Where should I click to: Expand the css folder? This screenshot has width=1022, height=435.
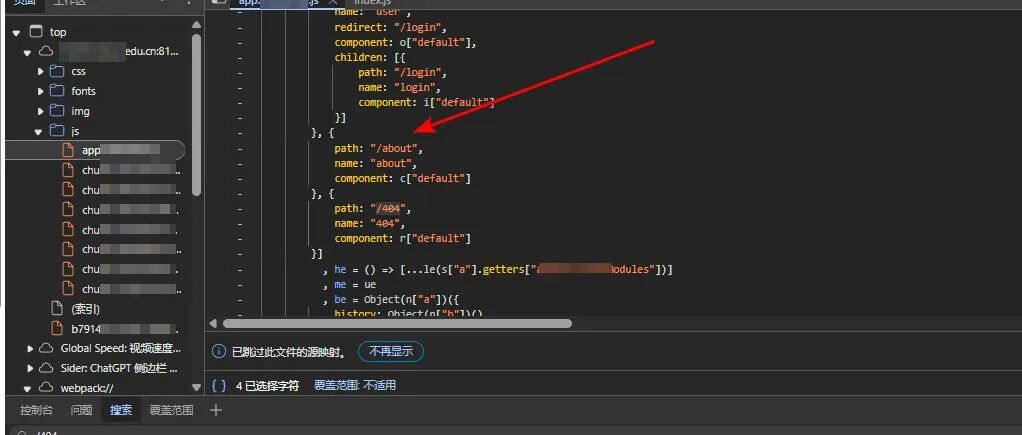click(40, 71)
